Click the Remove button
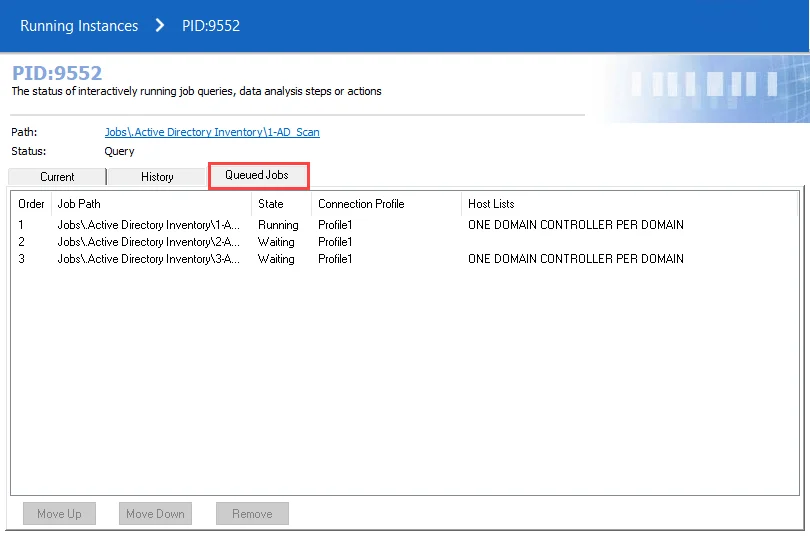The image size is (810, 538). (x=252, y=514)
